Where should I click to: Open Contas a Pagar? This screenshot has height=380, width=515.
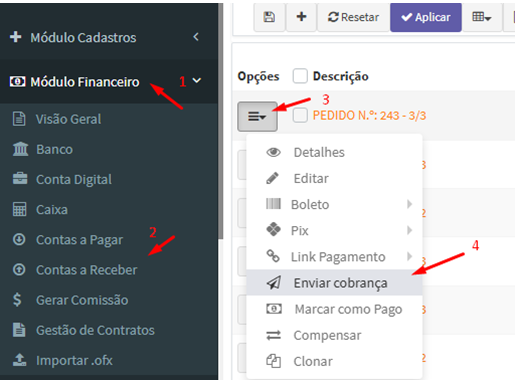click(79, 240)
